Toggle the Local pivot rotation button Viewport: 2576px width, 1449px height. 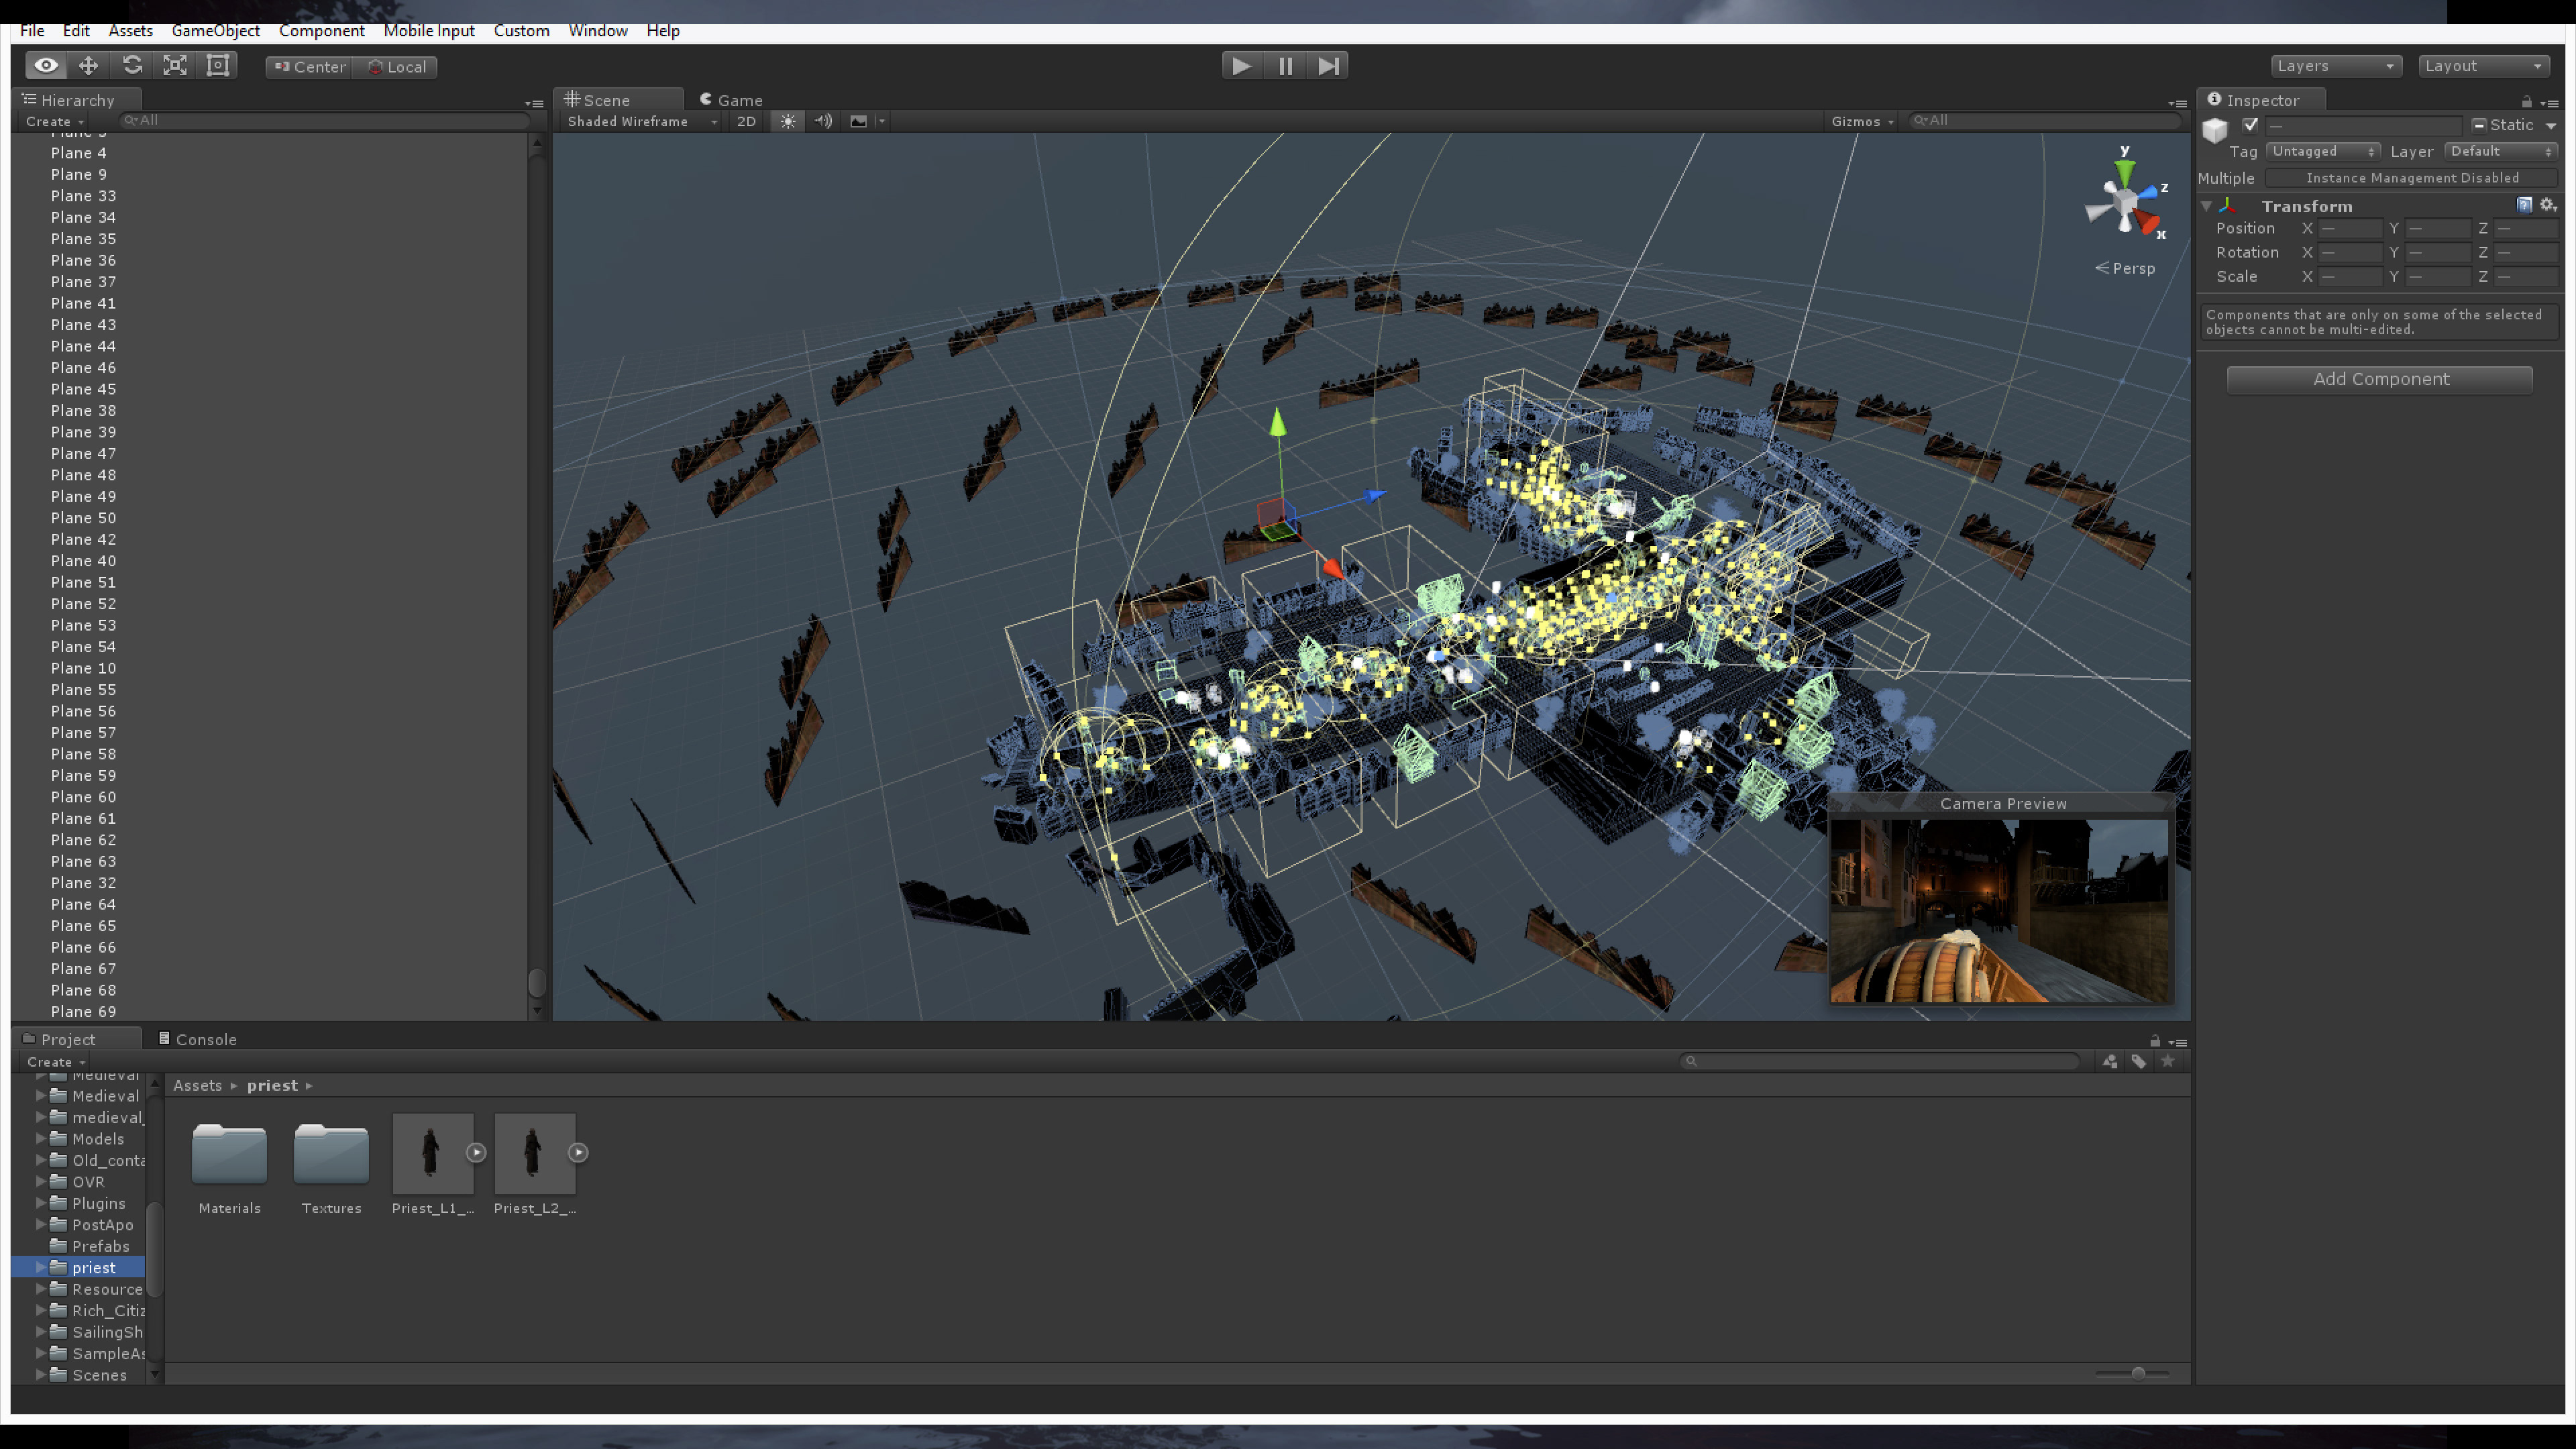click(x=397, y=67)
